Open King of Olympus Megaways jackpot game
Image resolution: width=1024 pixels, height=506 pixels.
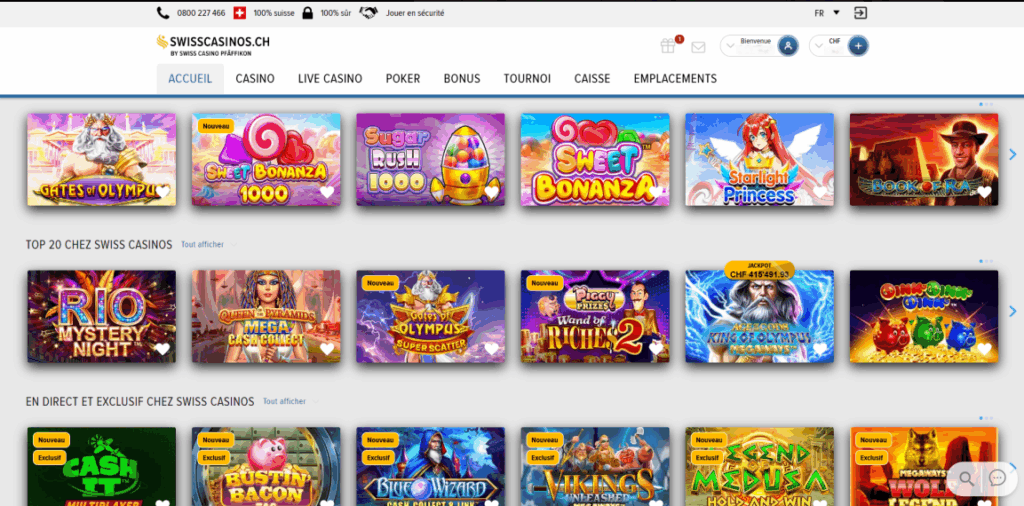[760, 317]
